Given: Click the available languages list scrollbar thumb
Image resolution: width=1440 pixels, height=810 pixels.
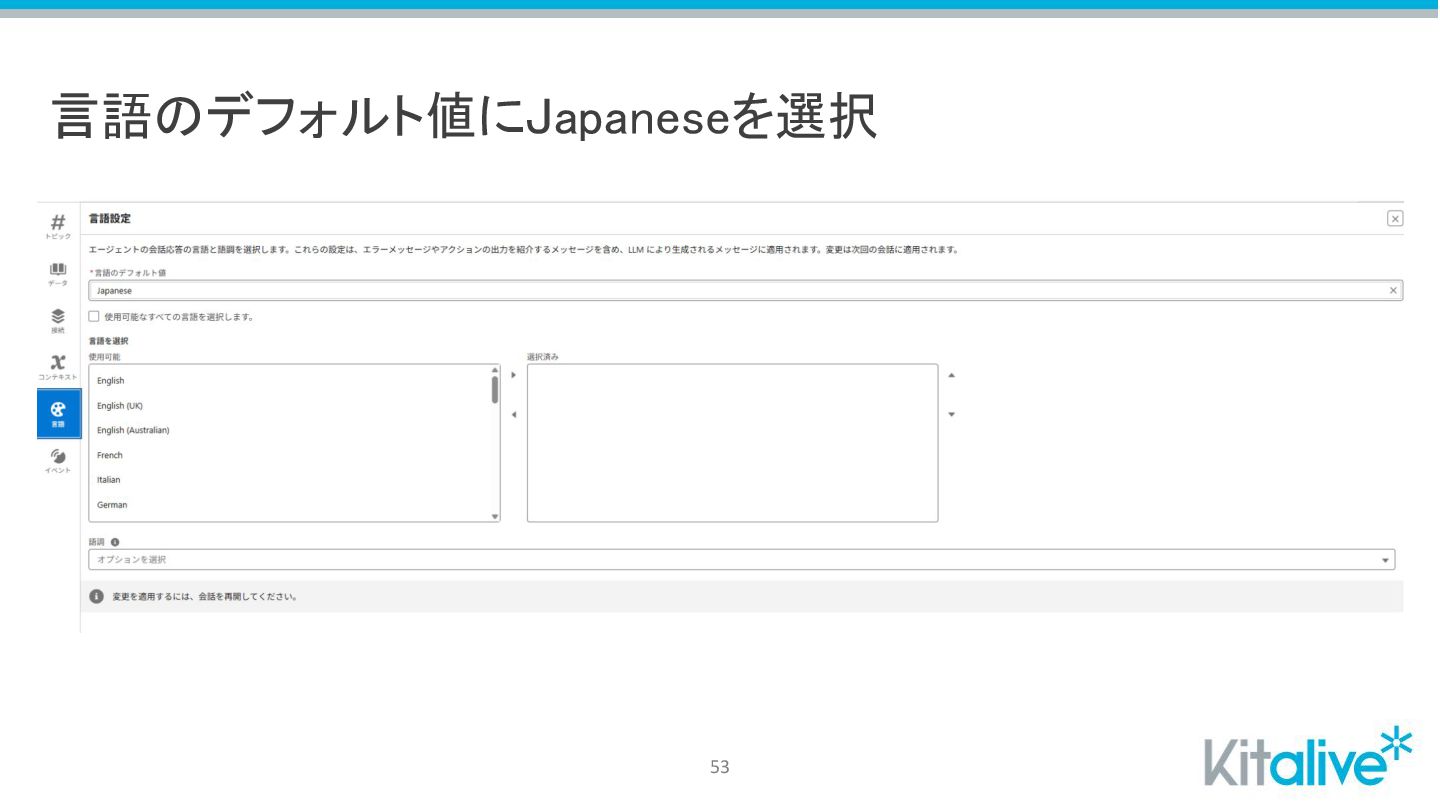Looking at the screenshot, I should pos(495,389).
